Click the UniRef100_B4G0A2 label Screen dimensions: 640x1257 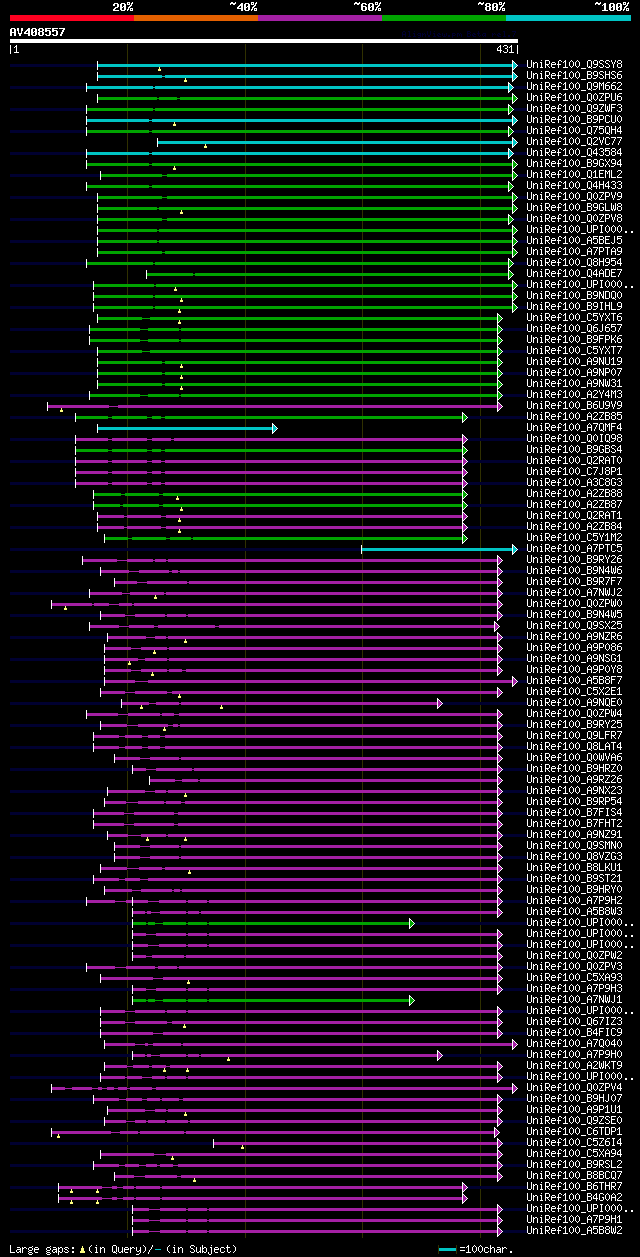pyautogui.click(x=574, y=1197)
